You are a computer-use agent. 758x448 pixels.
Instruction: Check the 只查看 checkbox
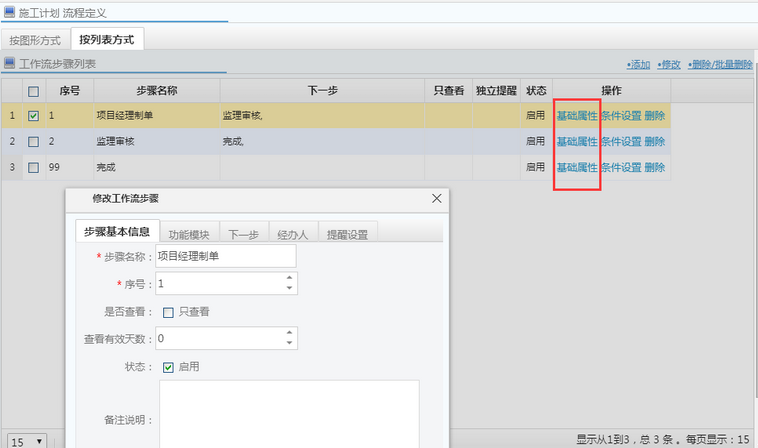click(169, 311)
